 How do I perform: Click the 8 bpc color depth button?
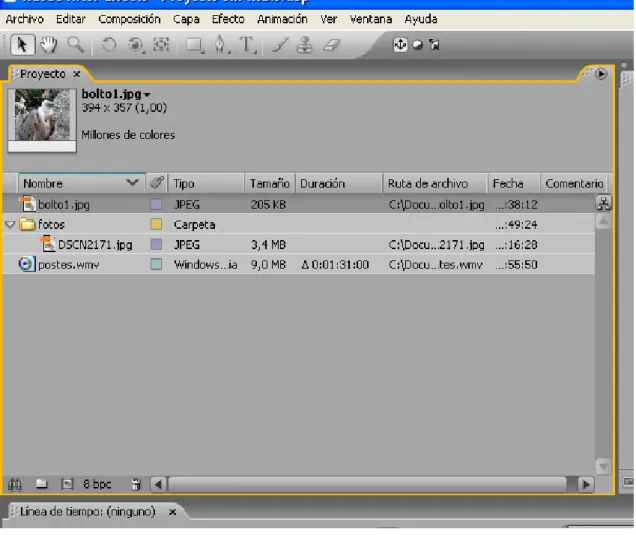pyautogui.click(x=97, y=484)
